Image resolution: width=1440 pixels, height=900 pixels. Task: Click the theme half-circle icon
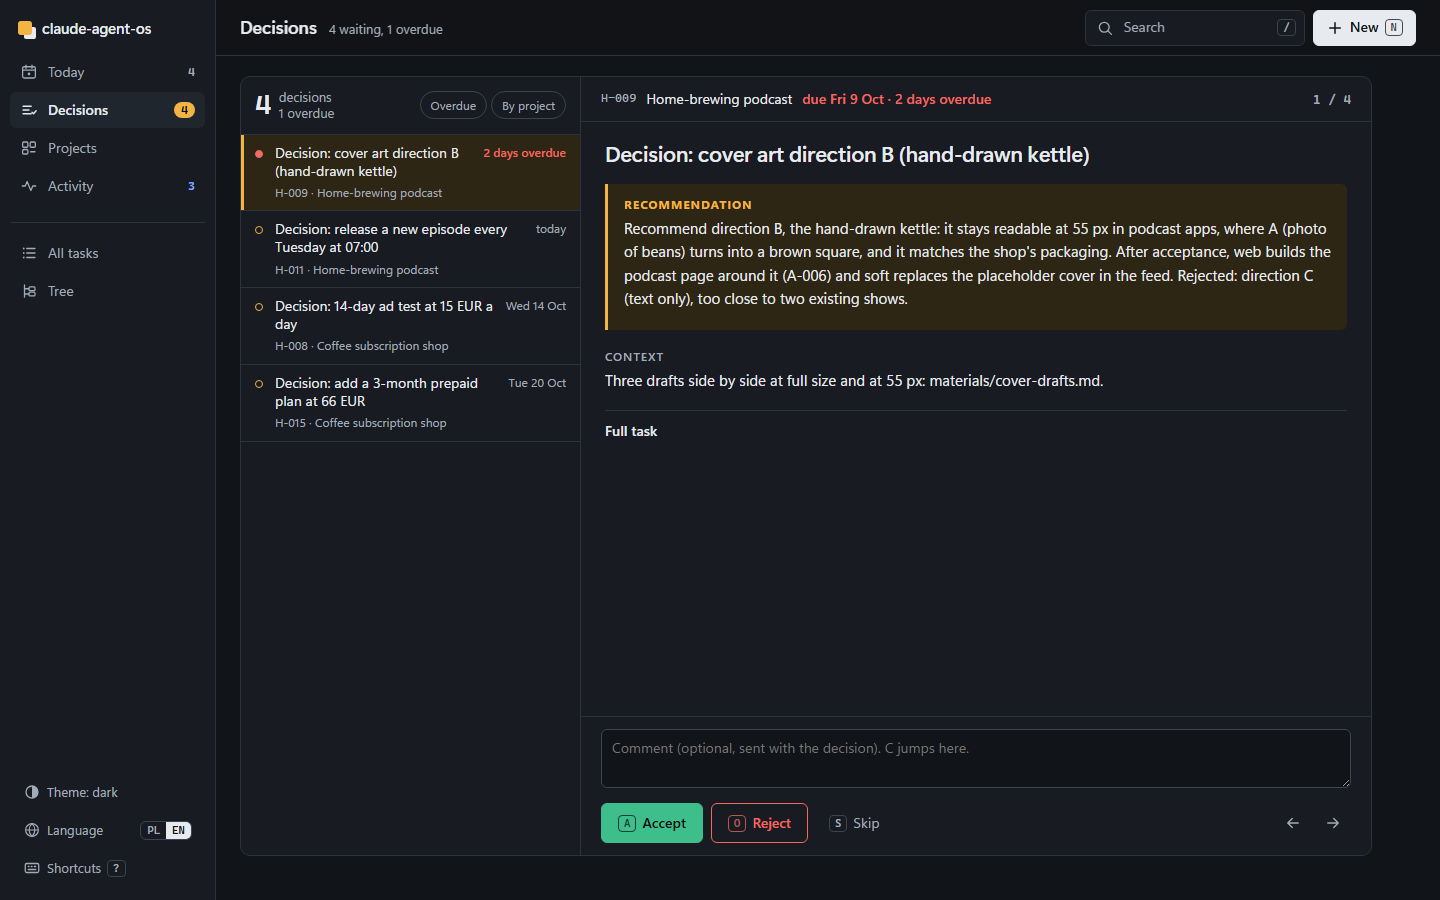(x=32, y=792)
